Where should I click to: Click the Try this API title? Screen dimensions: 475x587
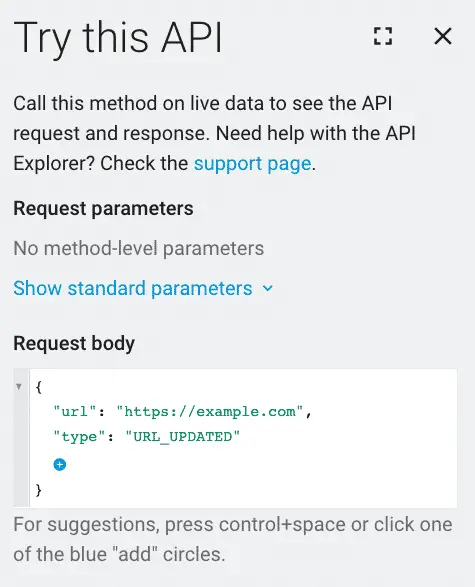(118, 37)
